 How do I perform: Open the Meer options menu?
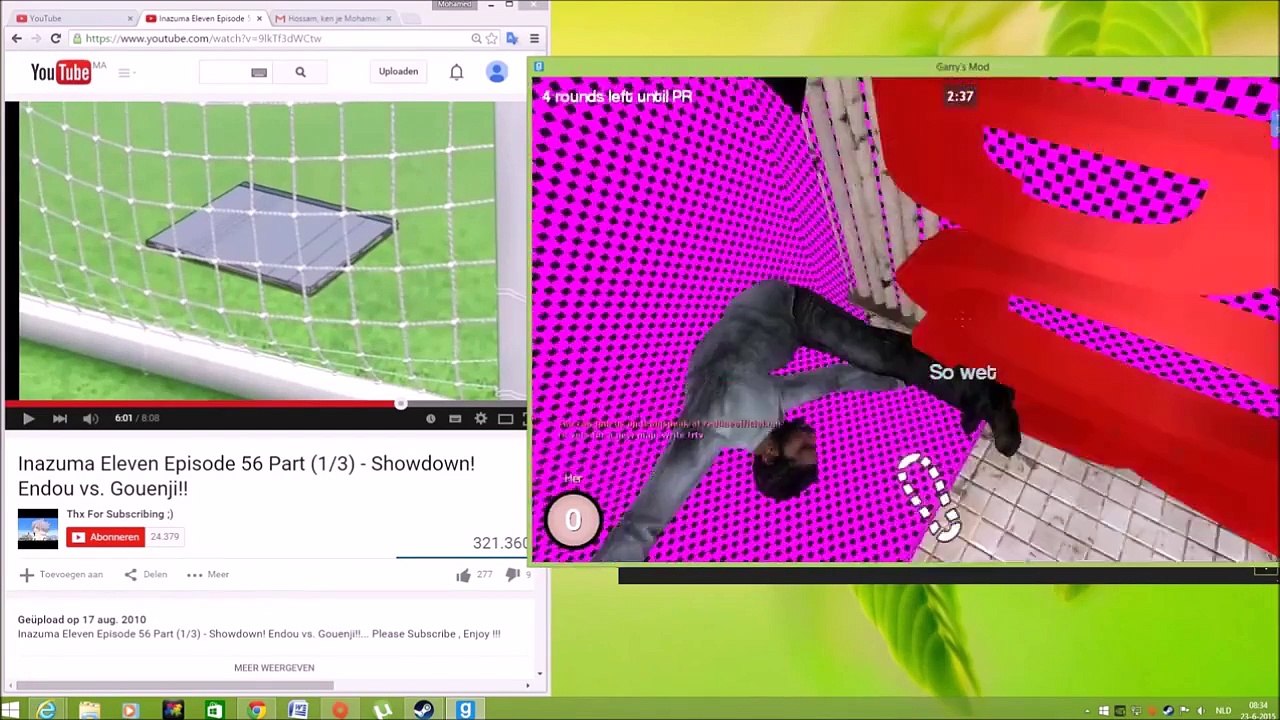pyautogui.click(x=207, y=575)
